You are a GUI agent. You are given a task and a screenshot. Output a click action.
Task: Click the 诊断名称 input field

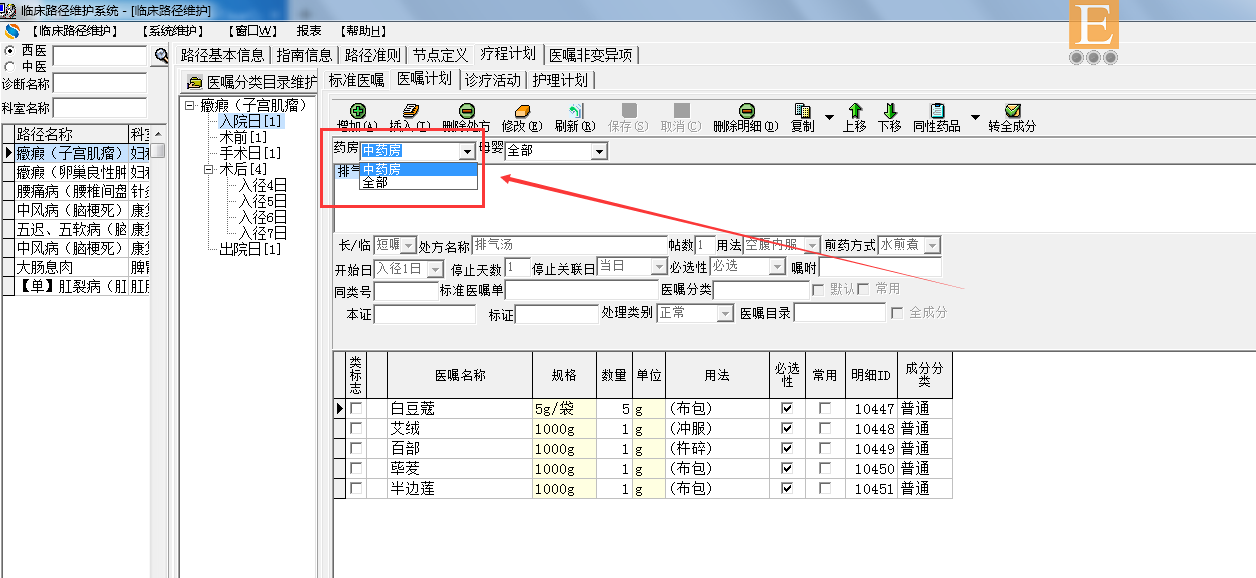99,83
